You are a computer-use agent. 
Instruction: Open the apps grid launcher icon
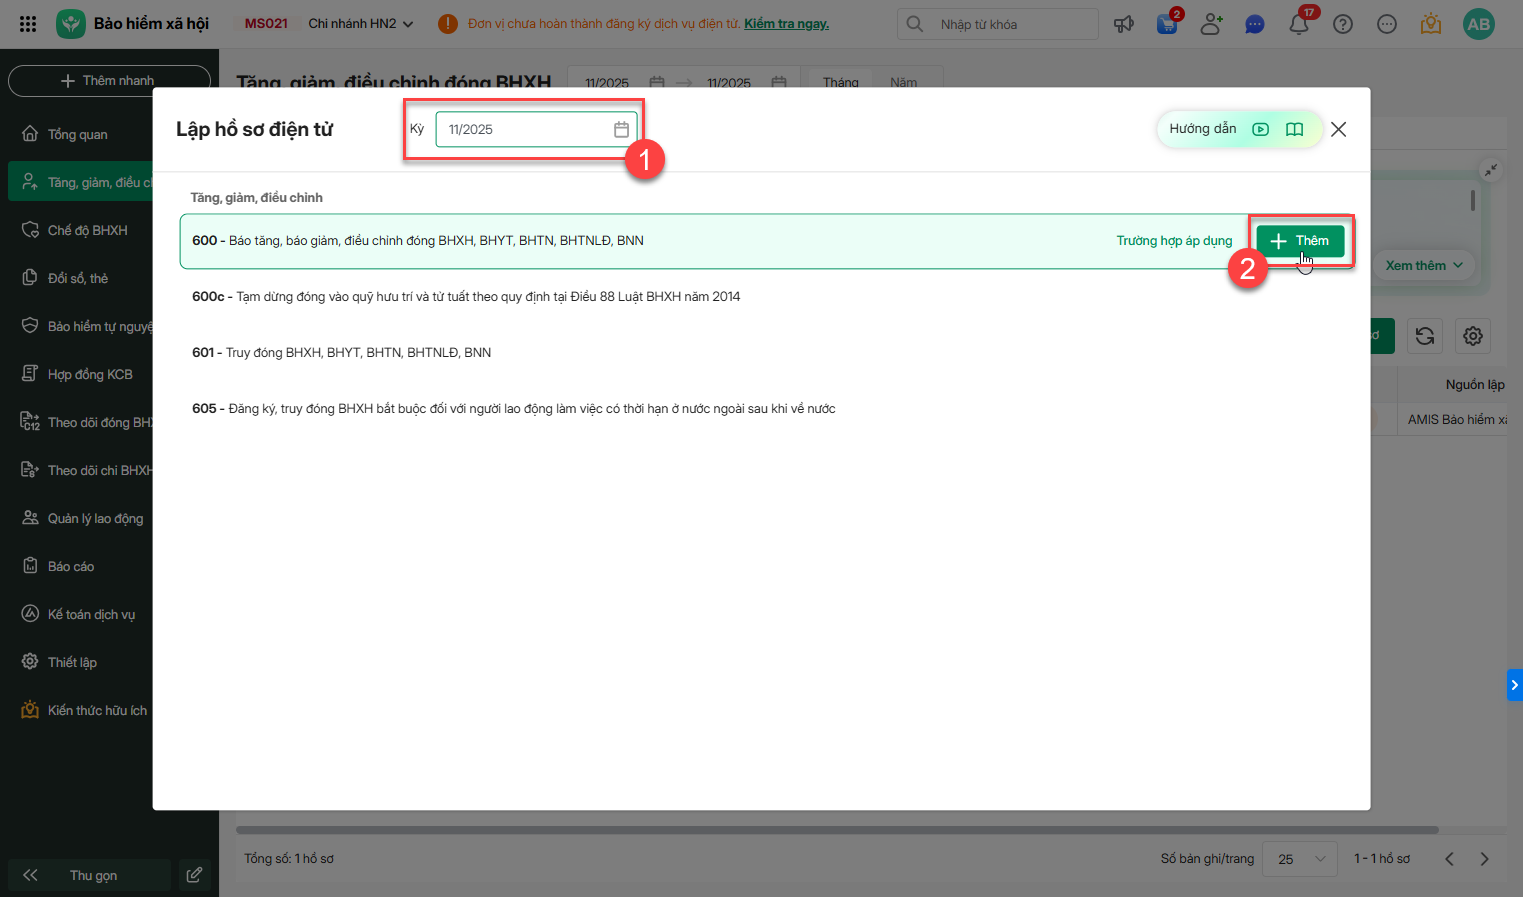[28, 24]
